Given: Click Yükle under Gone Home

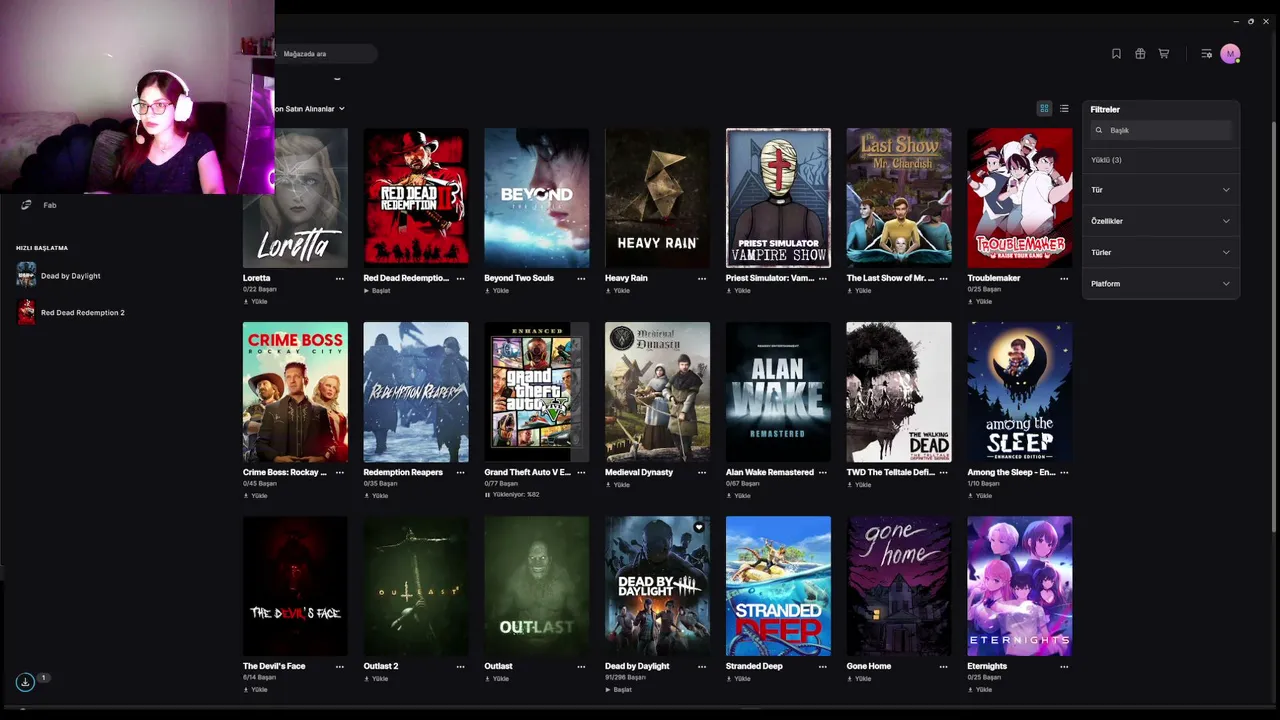Looking at the screenshot, I should (859, 679).
